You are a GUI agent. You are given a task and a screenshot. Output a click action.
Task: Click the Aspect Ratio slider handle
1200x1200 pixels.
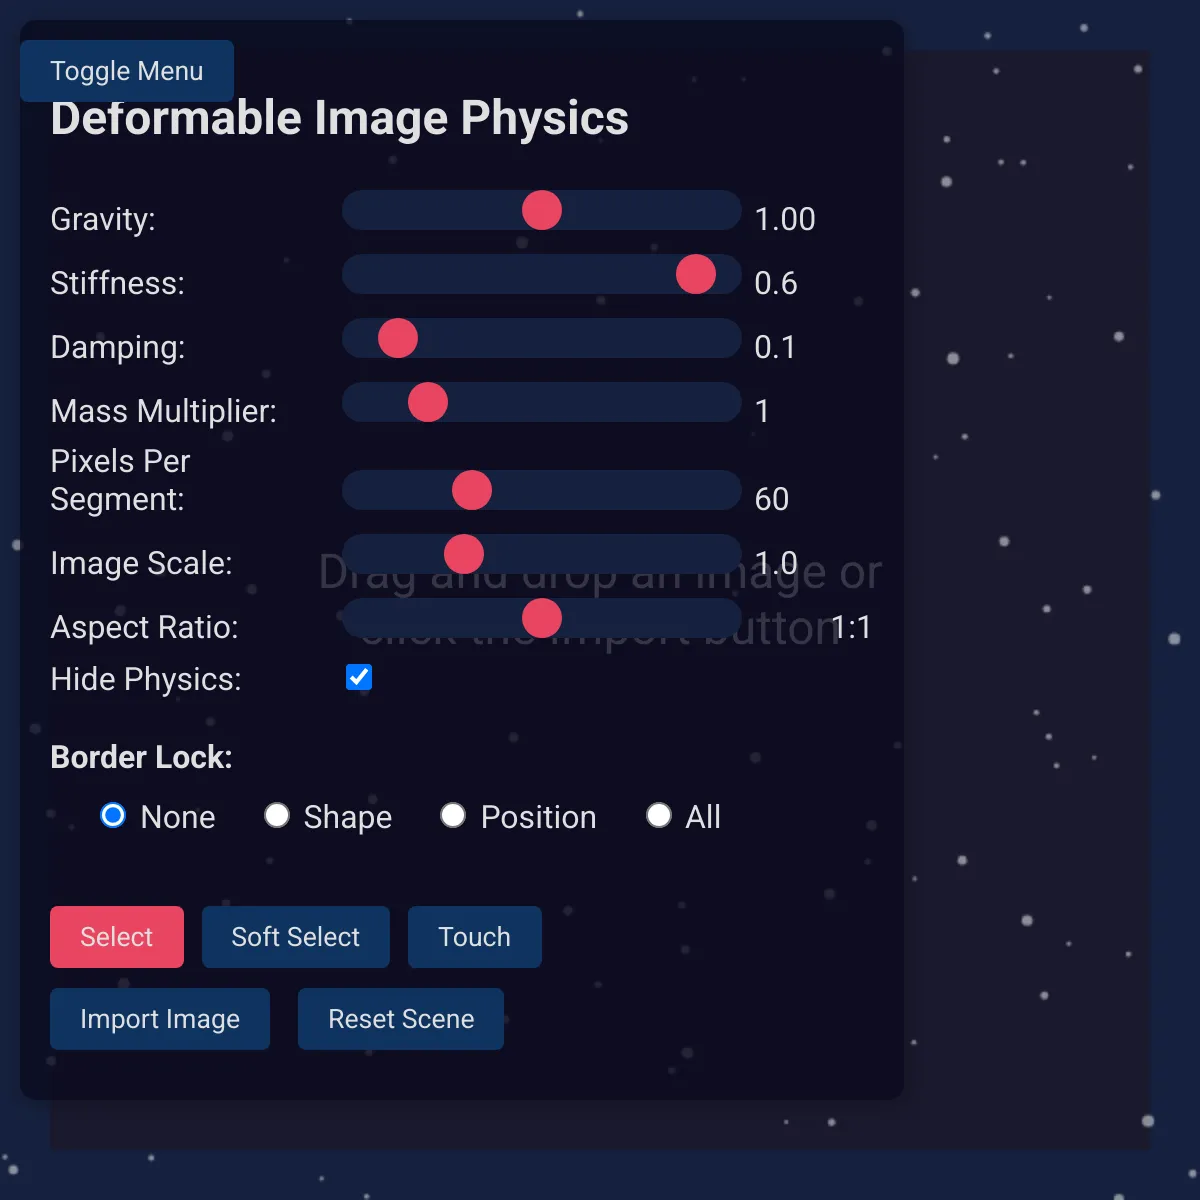coord(542,619)
